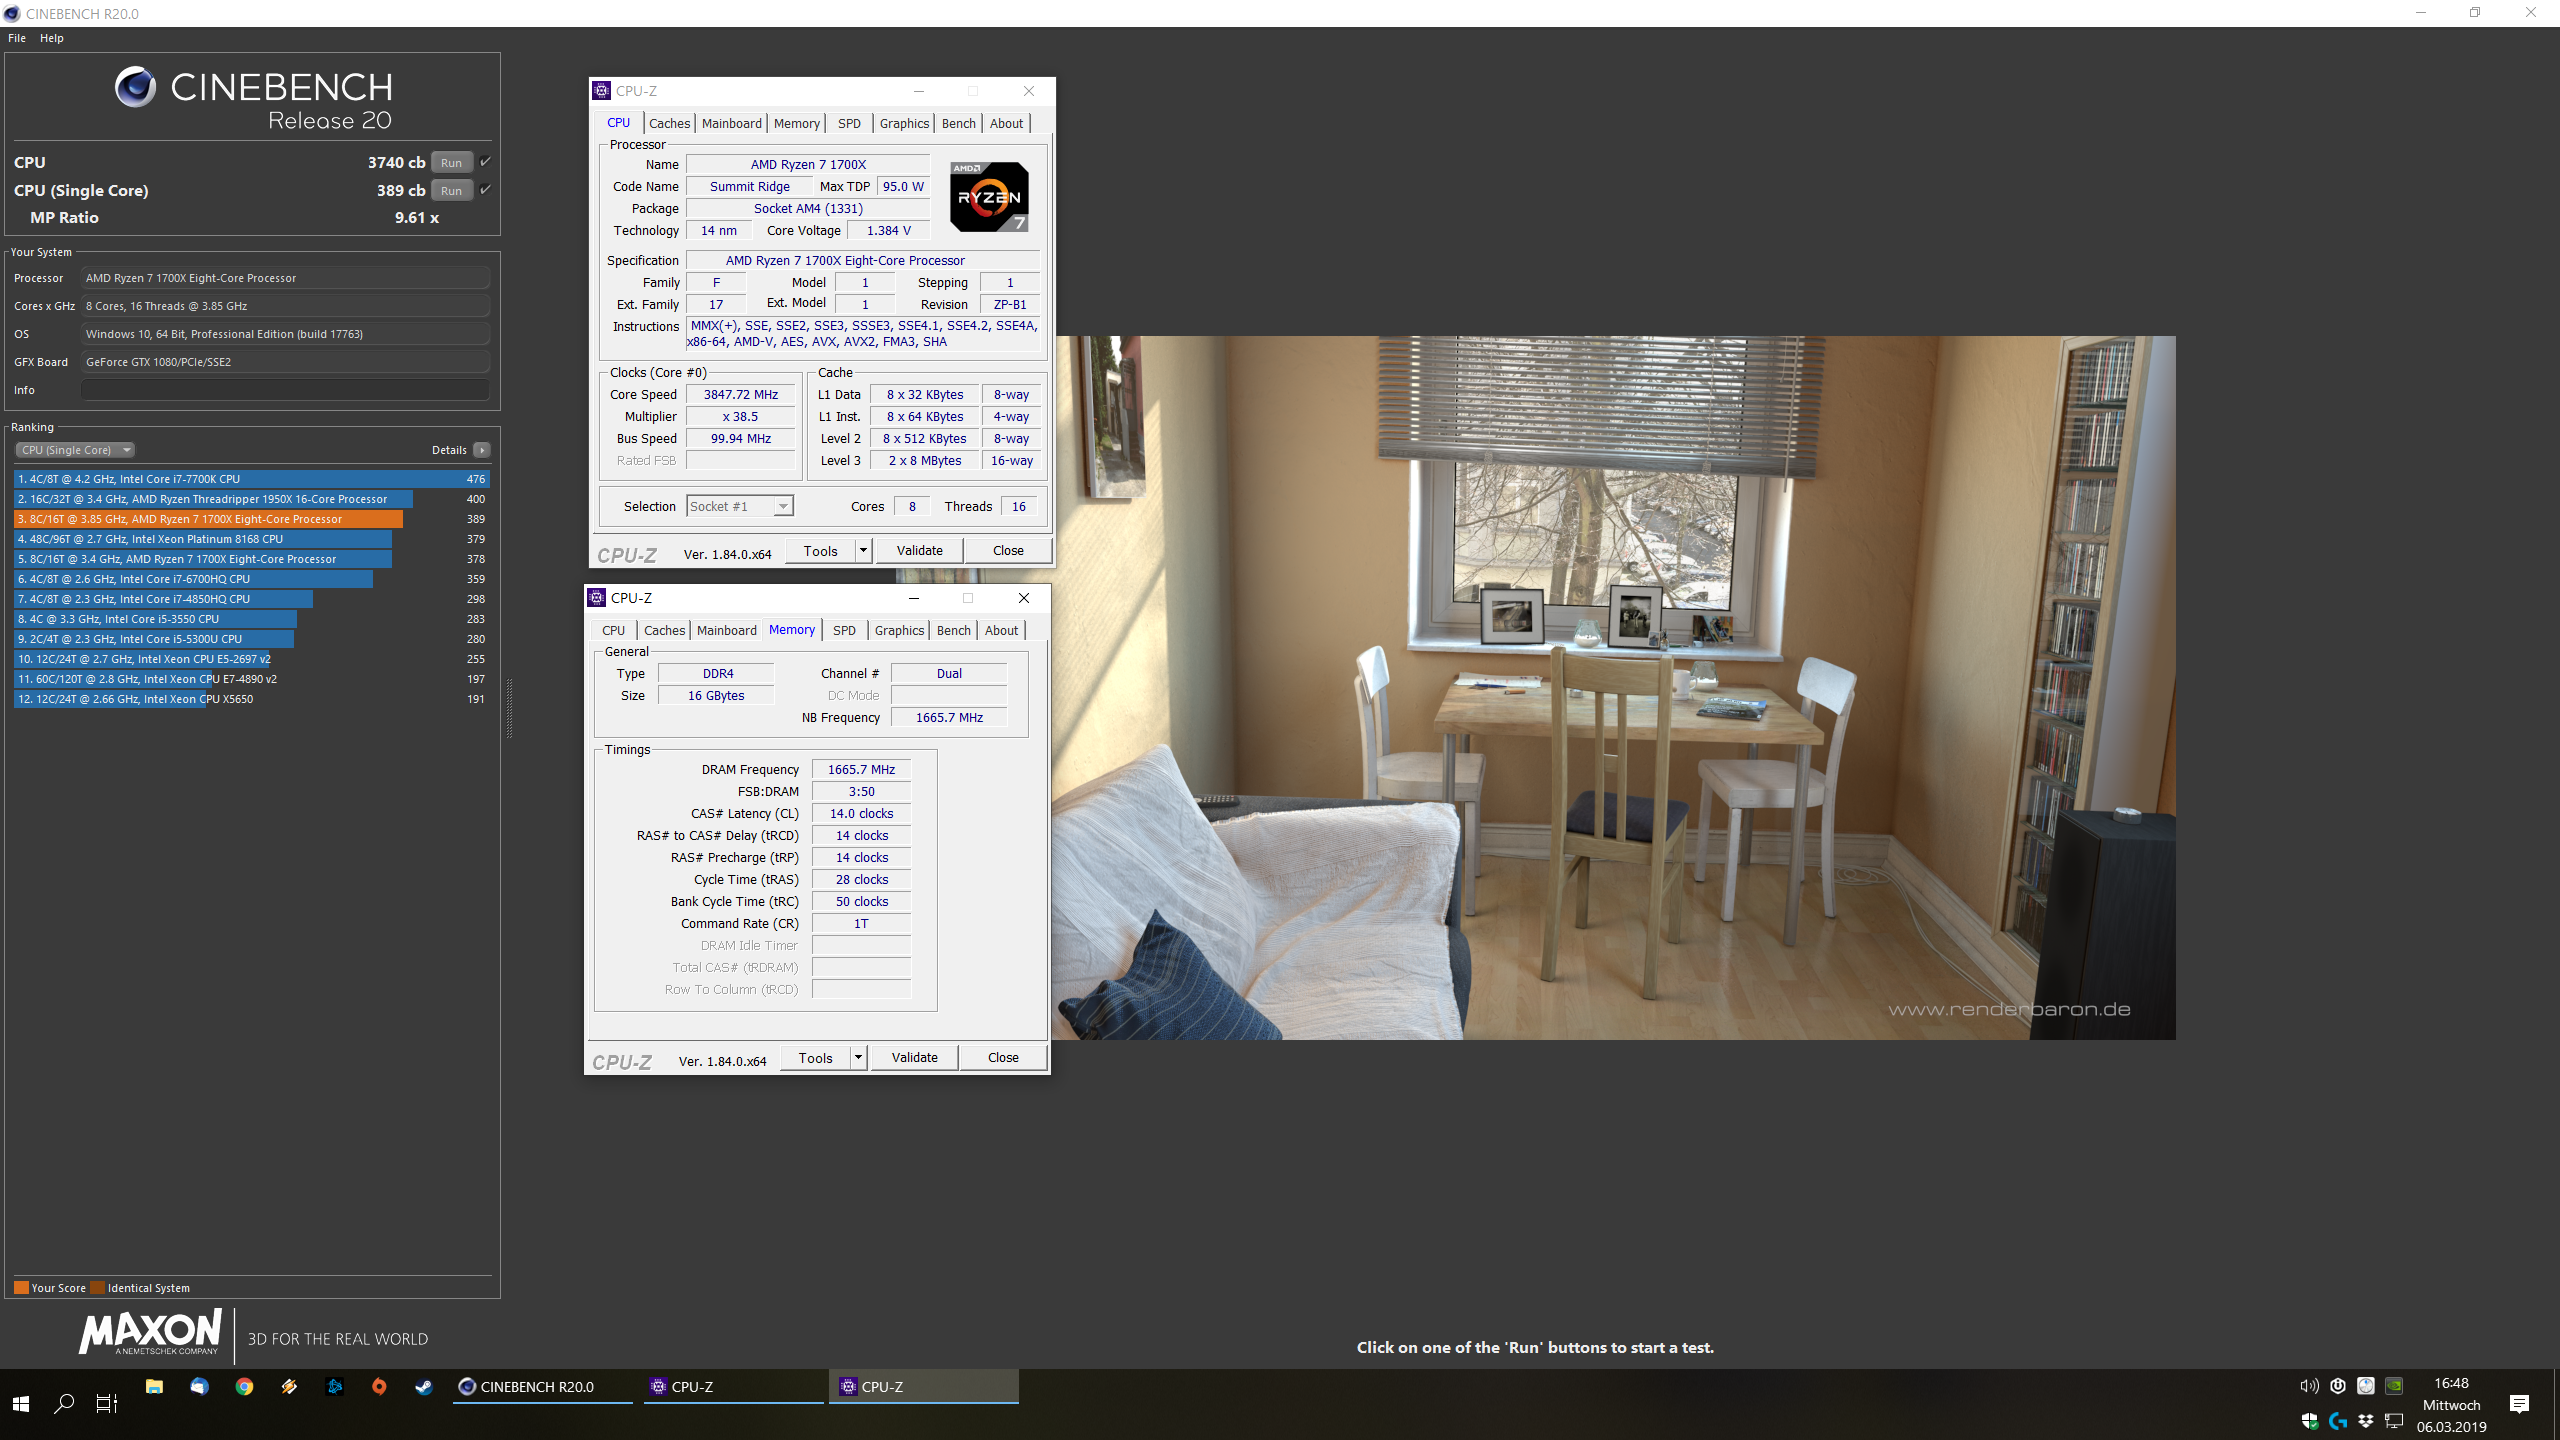This screenshot has width=2560, height=1440.
Task: Open About tab in lower CPU-Z
Action: point(1001,630)
